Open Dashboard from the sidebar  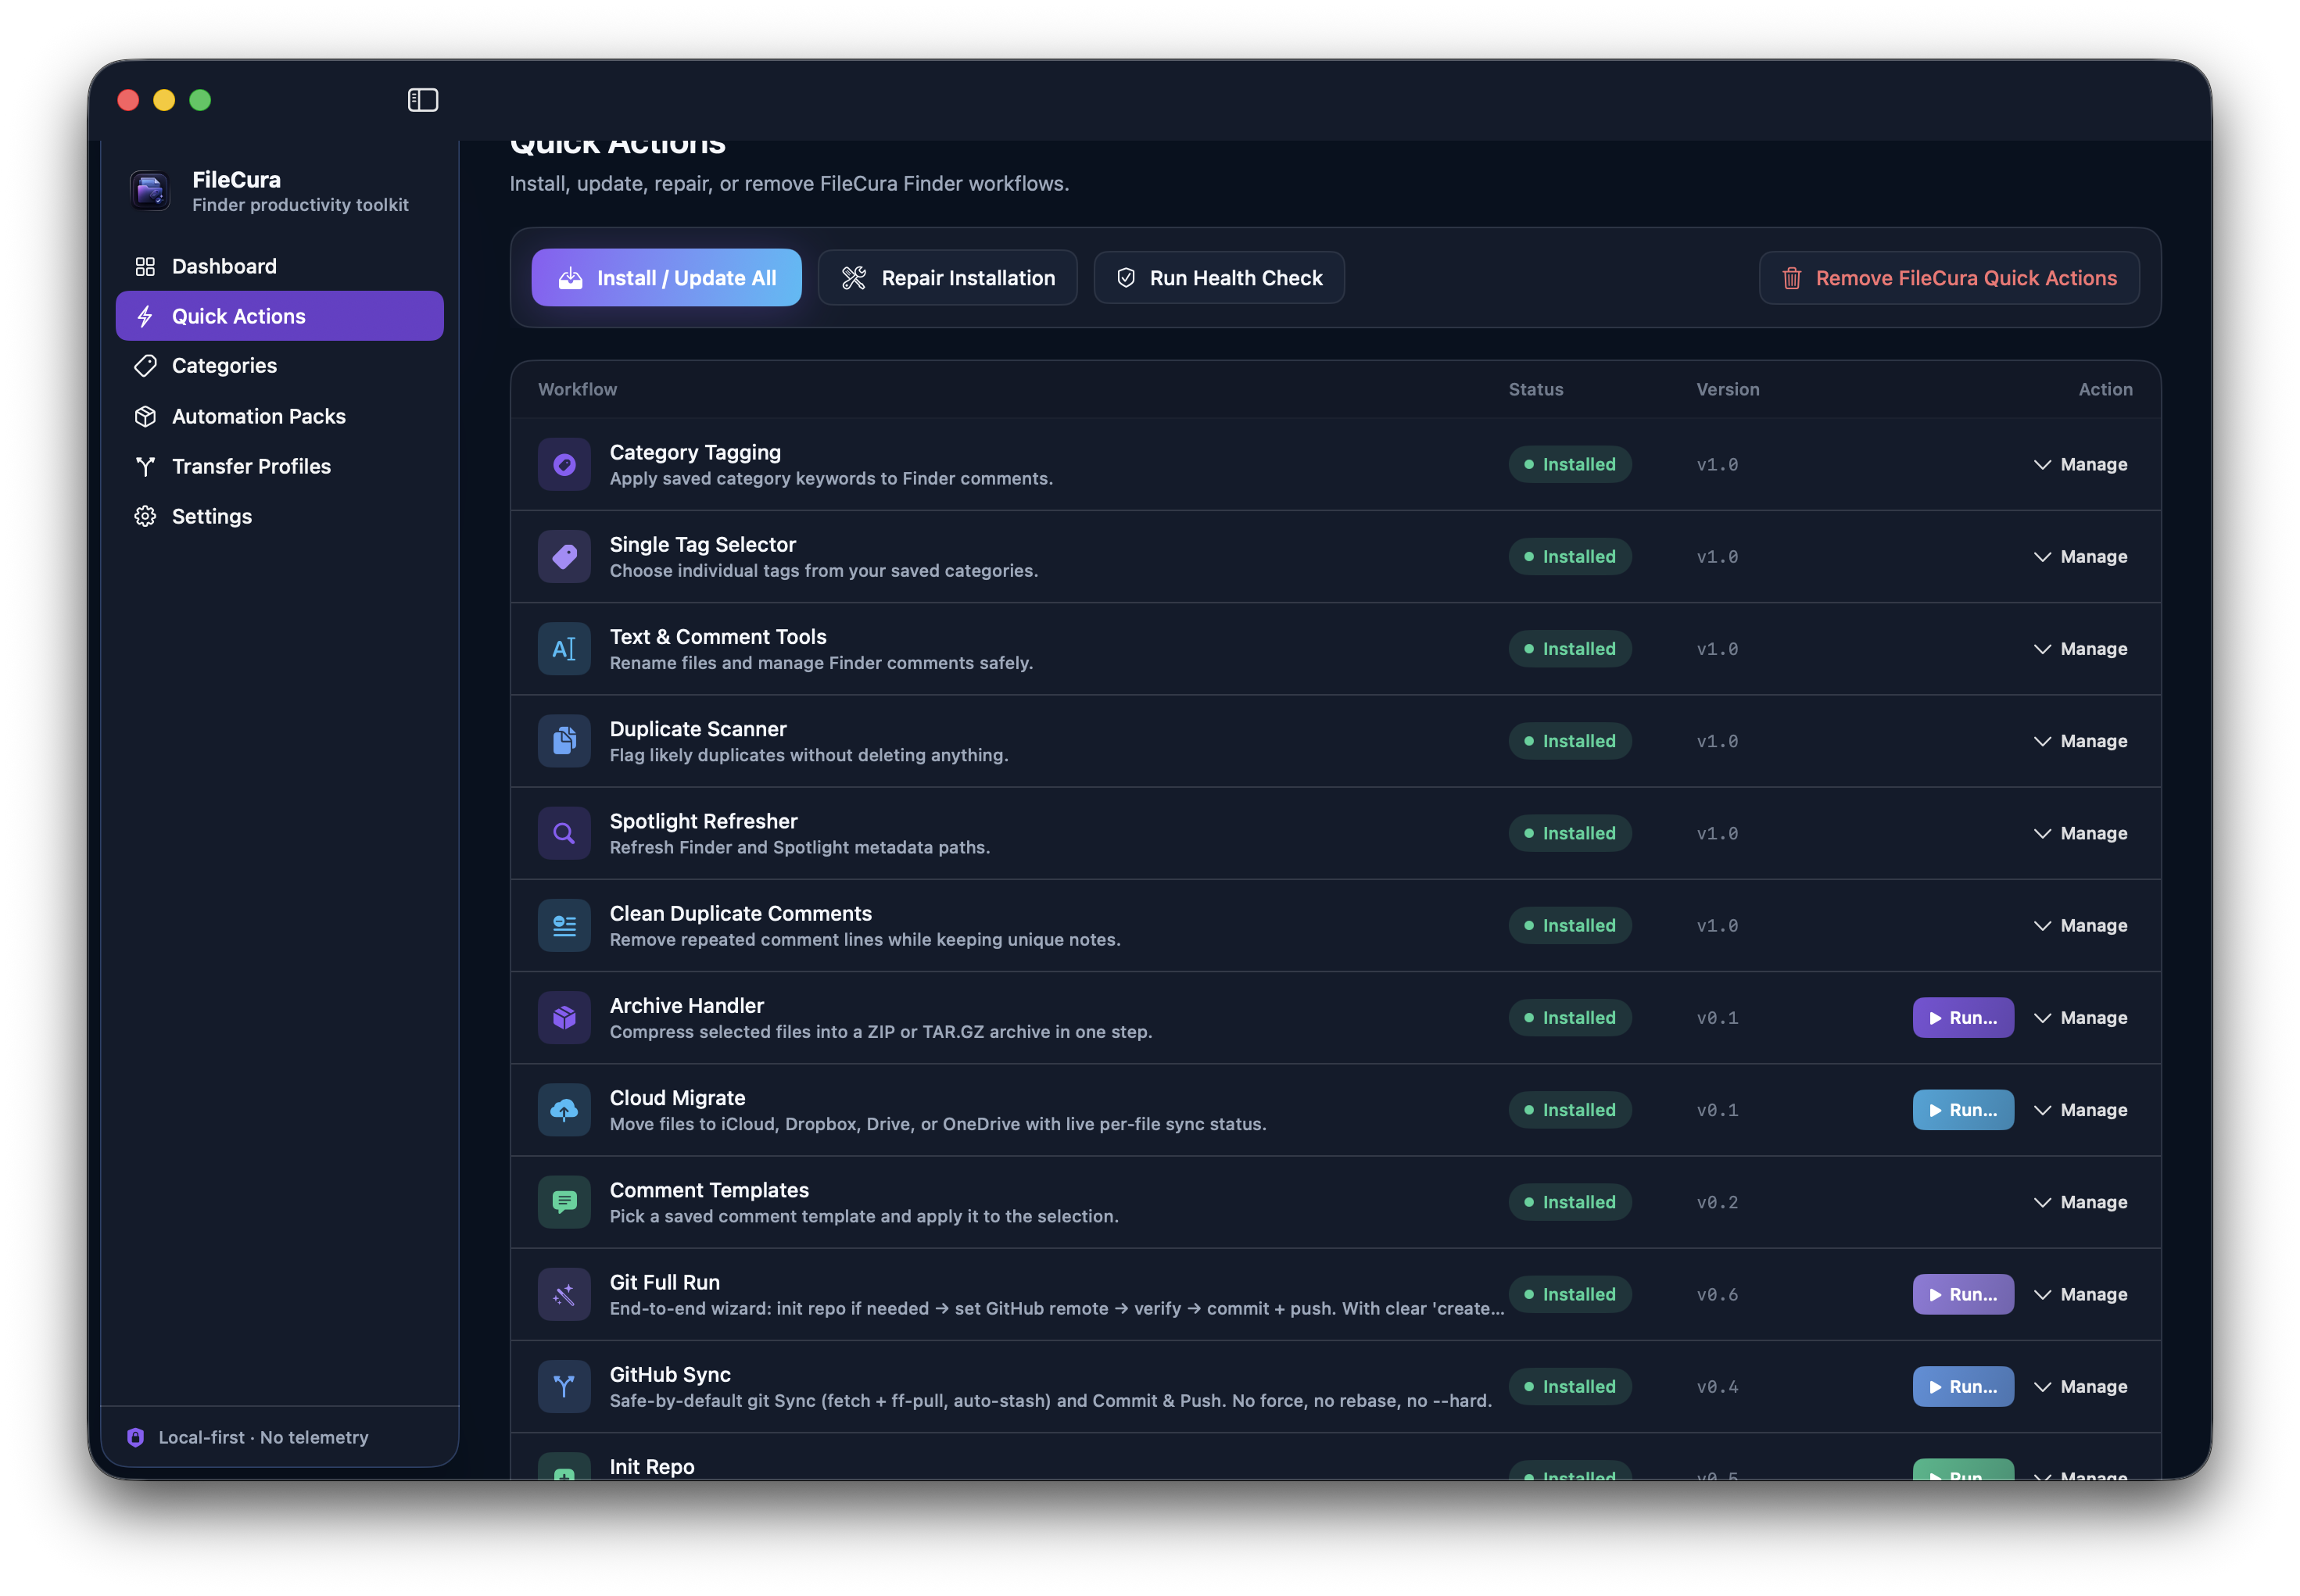point(280,266)
